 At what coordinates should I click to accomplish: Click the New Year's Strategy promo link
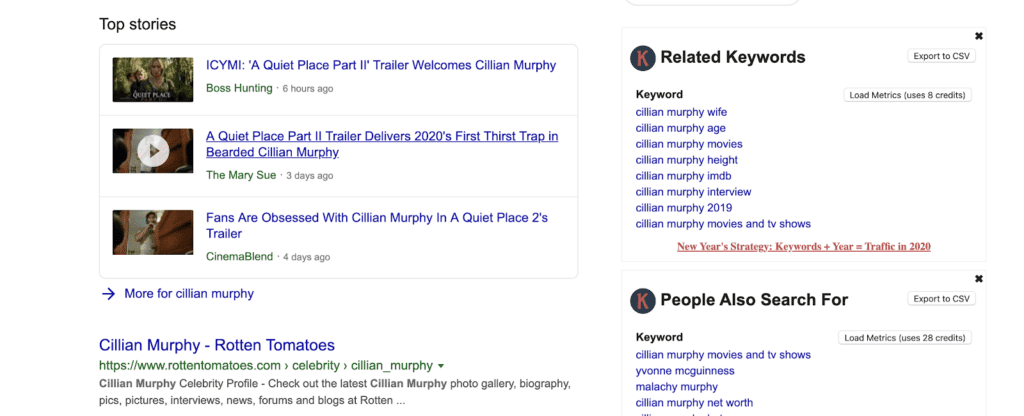pos(803,246)
